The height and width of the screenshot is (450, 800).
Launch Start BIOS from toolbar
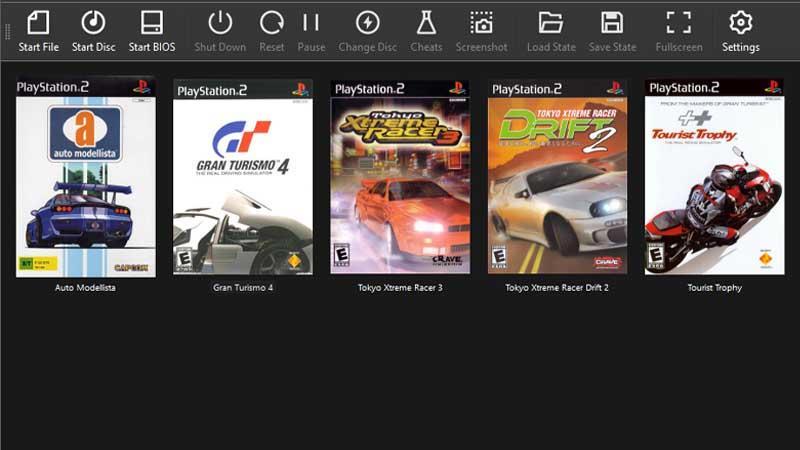click(152, 23)
